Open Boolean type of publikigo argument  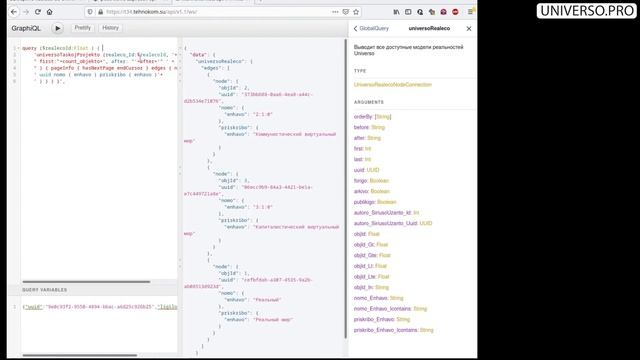[x=387, y=202]
